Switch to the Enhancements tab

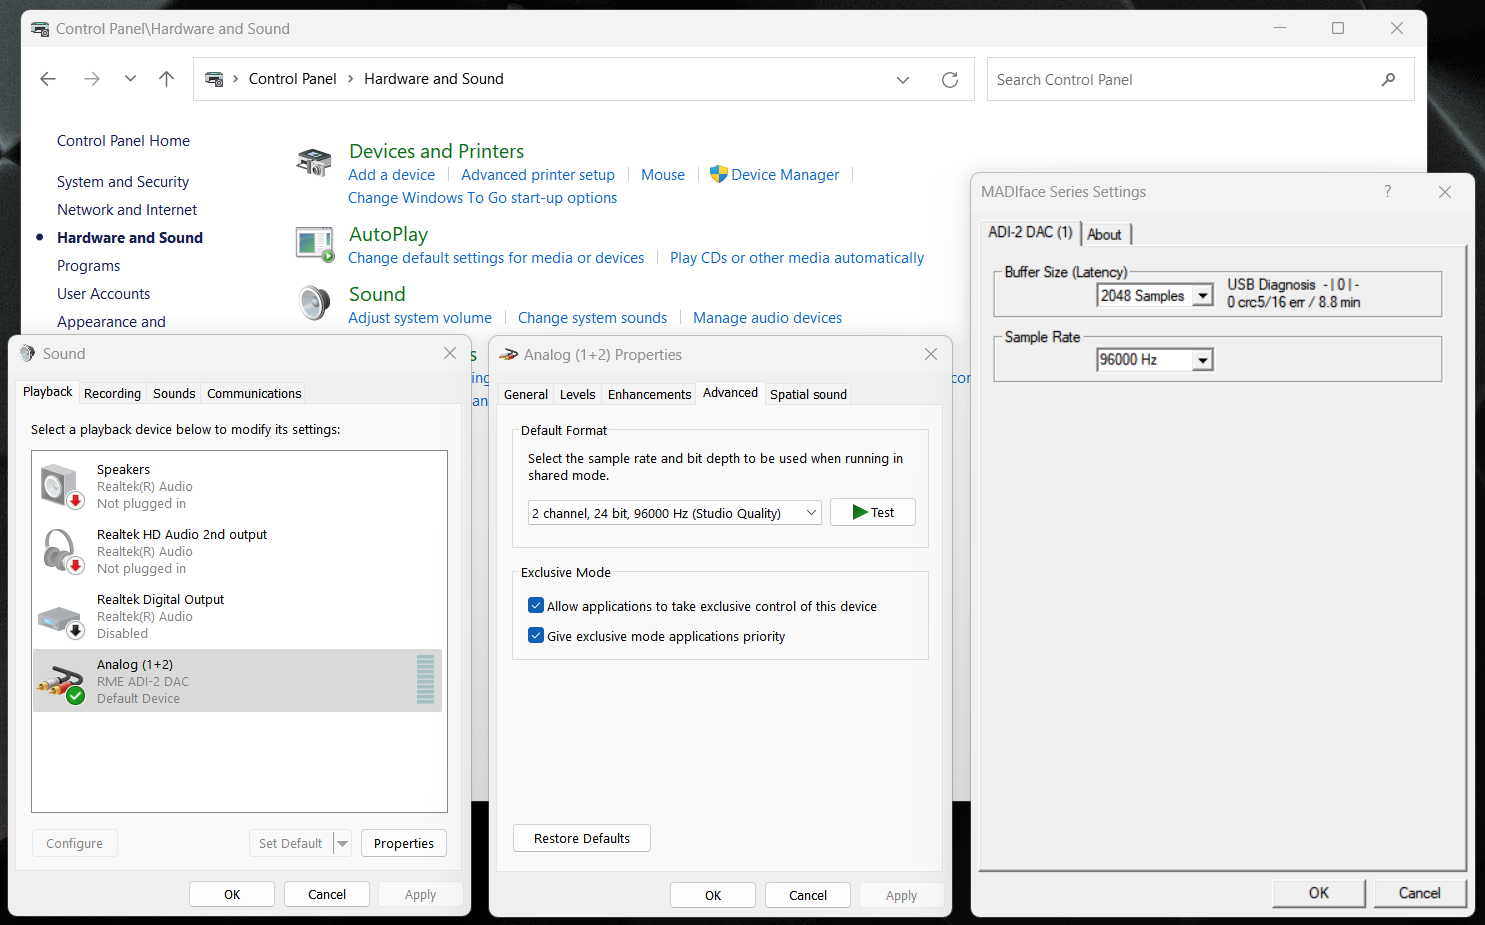point(649,395)
